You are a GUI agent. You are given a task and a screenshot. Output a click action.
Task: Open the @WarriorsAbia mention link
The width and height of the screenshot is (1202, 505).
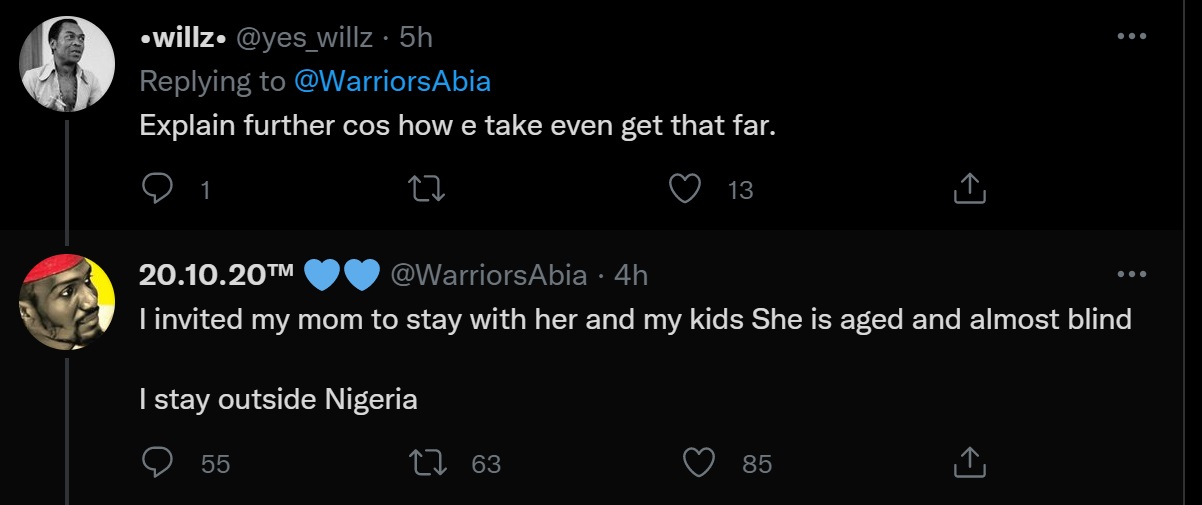392,81
